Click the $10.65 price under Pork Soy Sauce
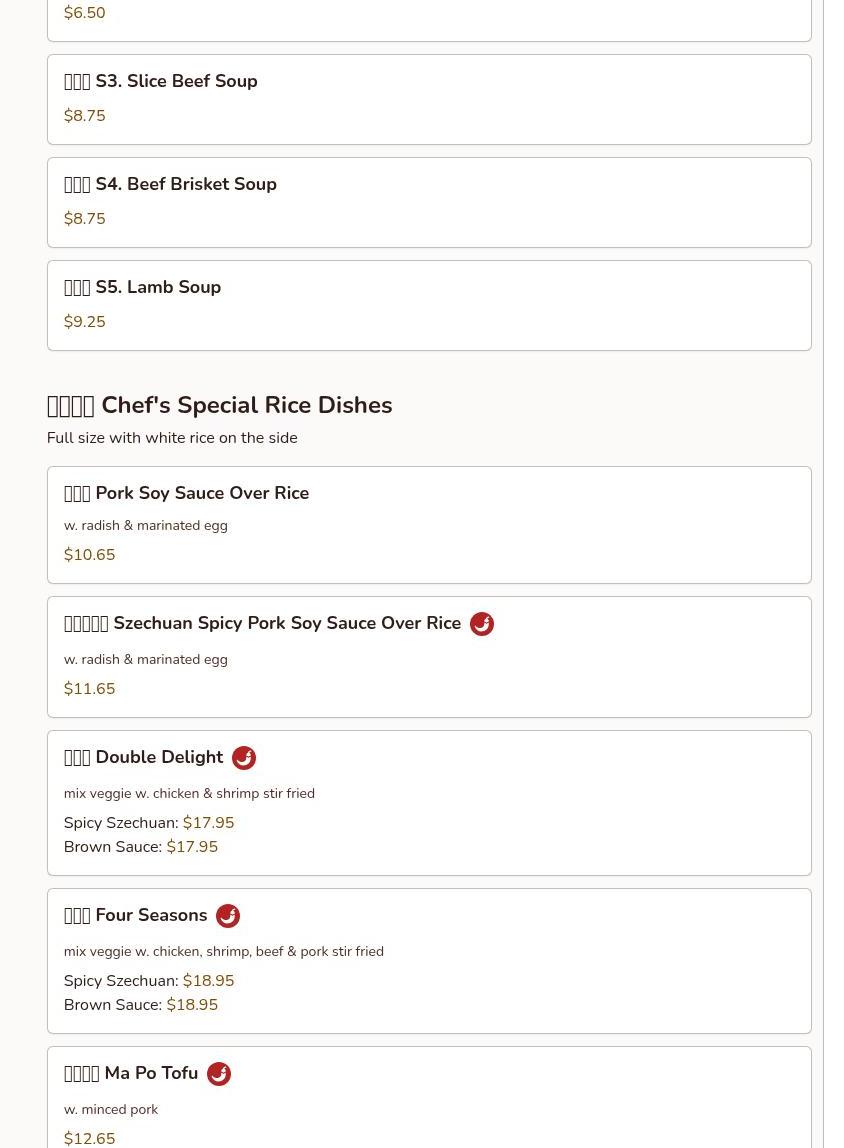844x1148 pixels. (x=89, y=555)
